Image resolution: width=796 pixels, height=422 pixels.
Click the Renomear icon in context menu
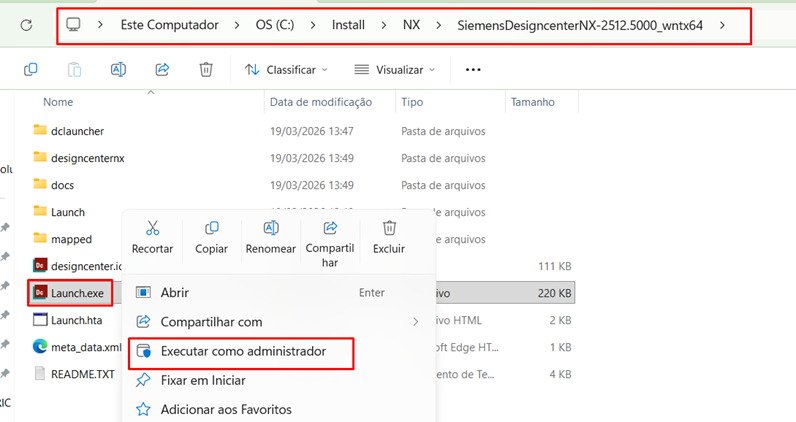coord(270,229)
